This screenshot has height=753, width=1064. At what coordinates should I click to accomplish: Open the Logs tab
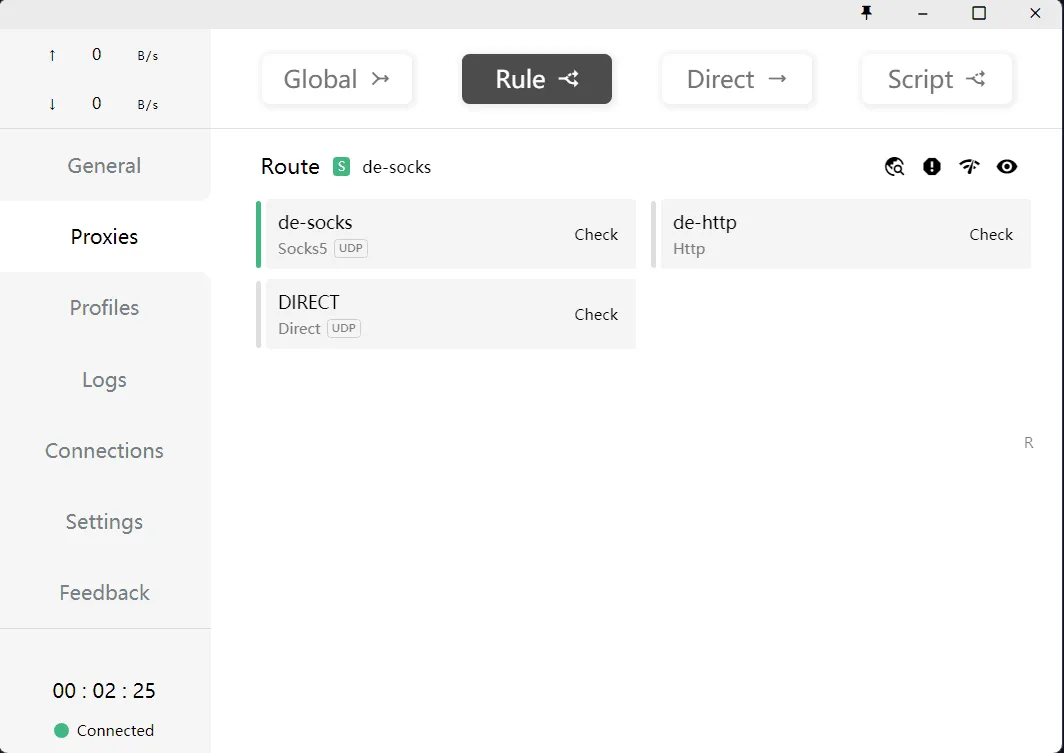coord(104,380)
